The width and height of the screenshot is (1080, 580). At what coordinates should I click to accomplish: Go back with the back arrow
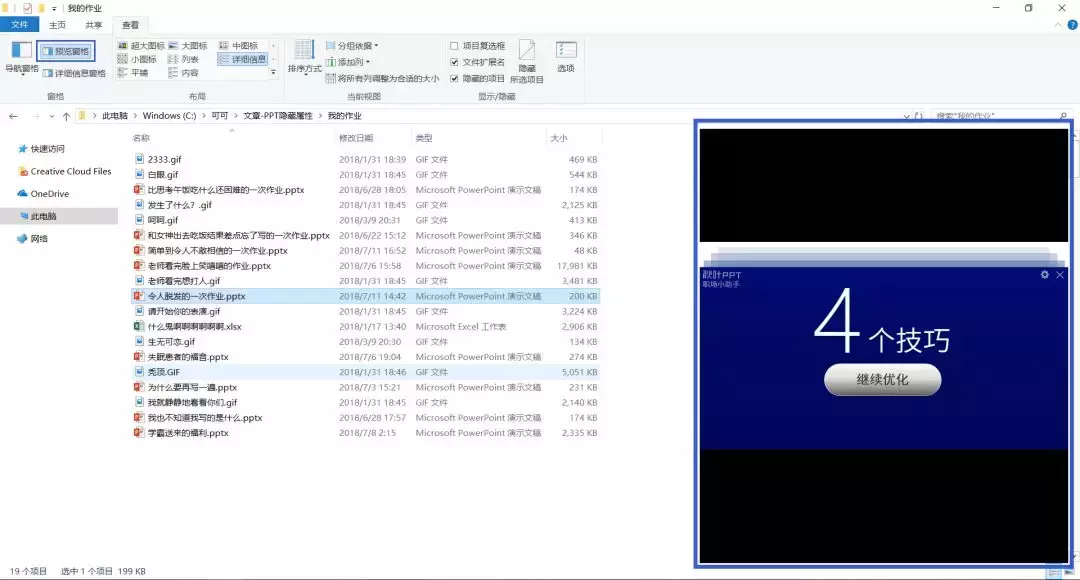click(13, 116)
